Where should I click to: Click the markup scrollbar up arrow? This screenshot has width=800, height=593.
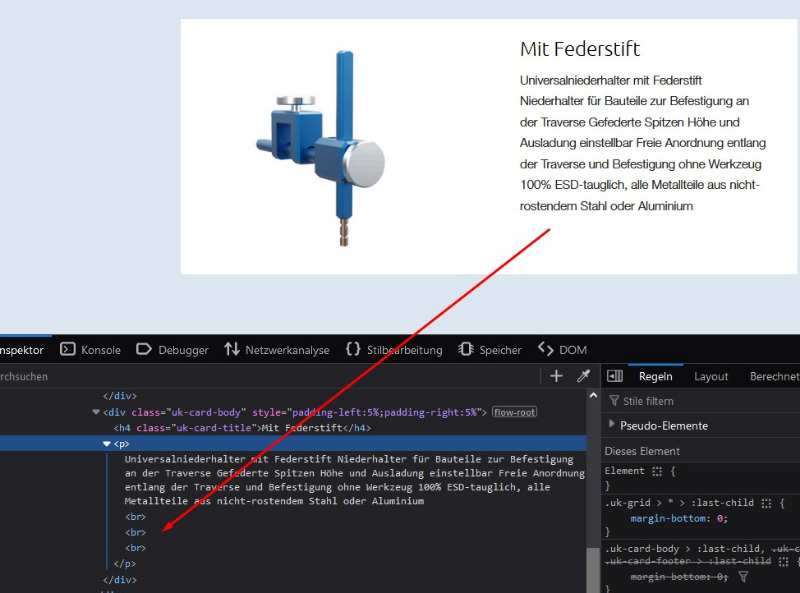pyautogui.click(x=593, y=396)
